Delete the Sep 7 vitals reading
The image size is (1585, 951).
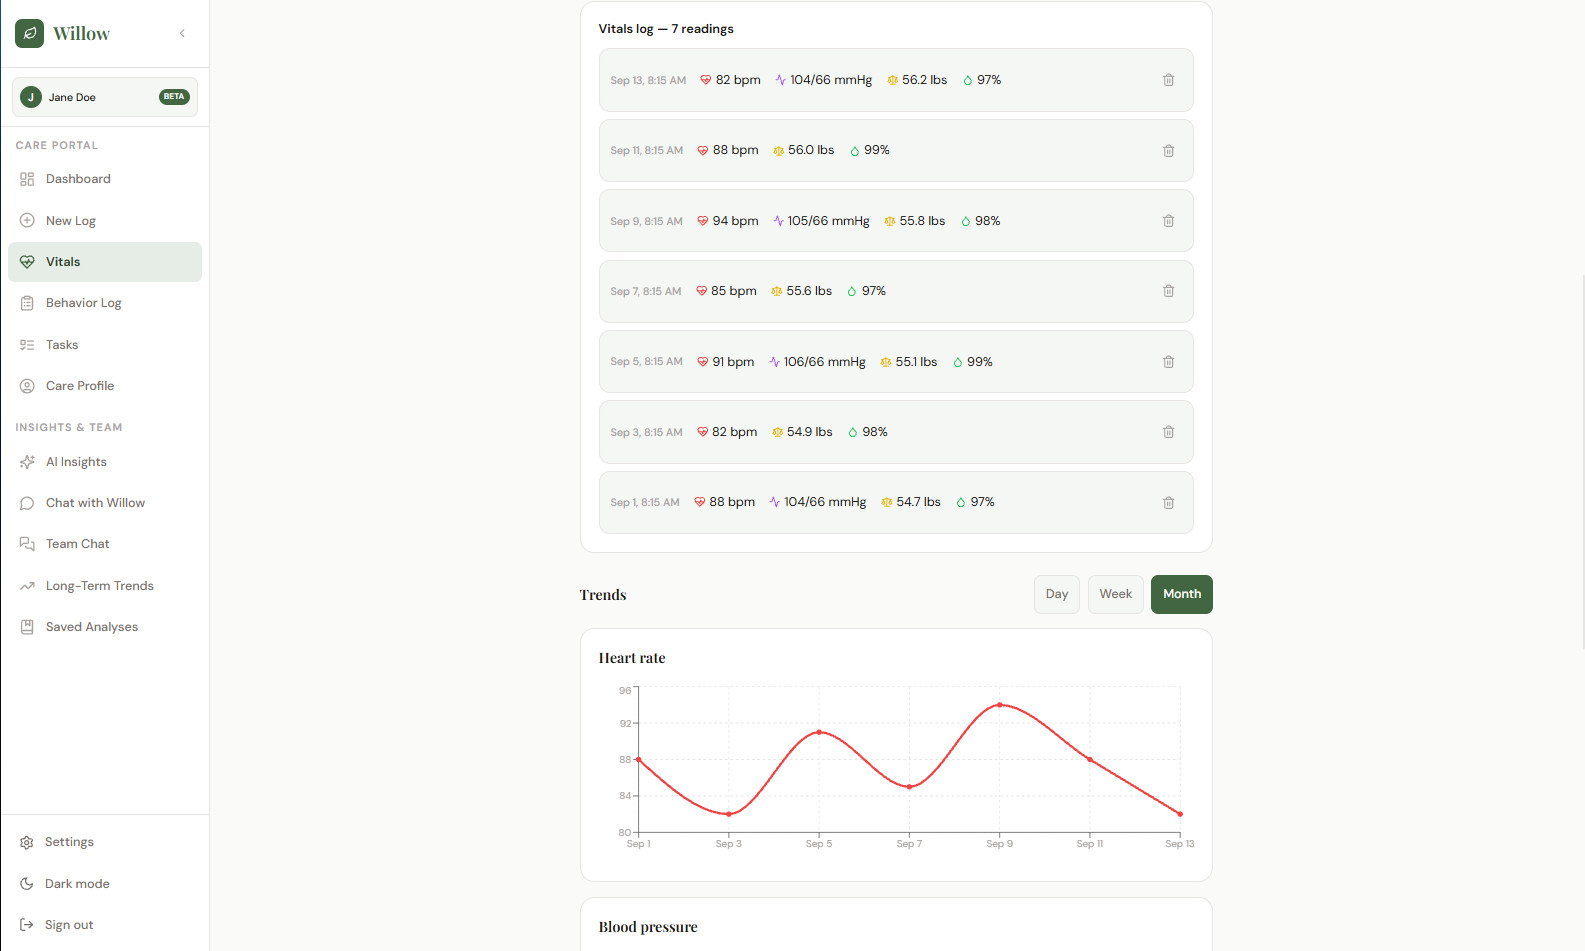pos(1168,291)
